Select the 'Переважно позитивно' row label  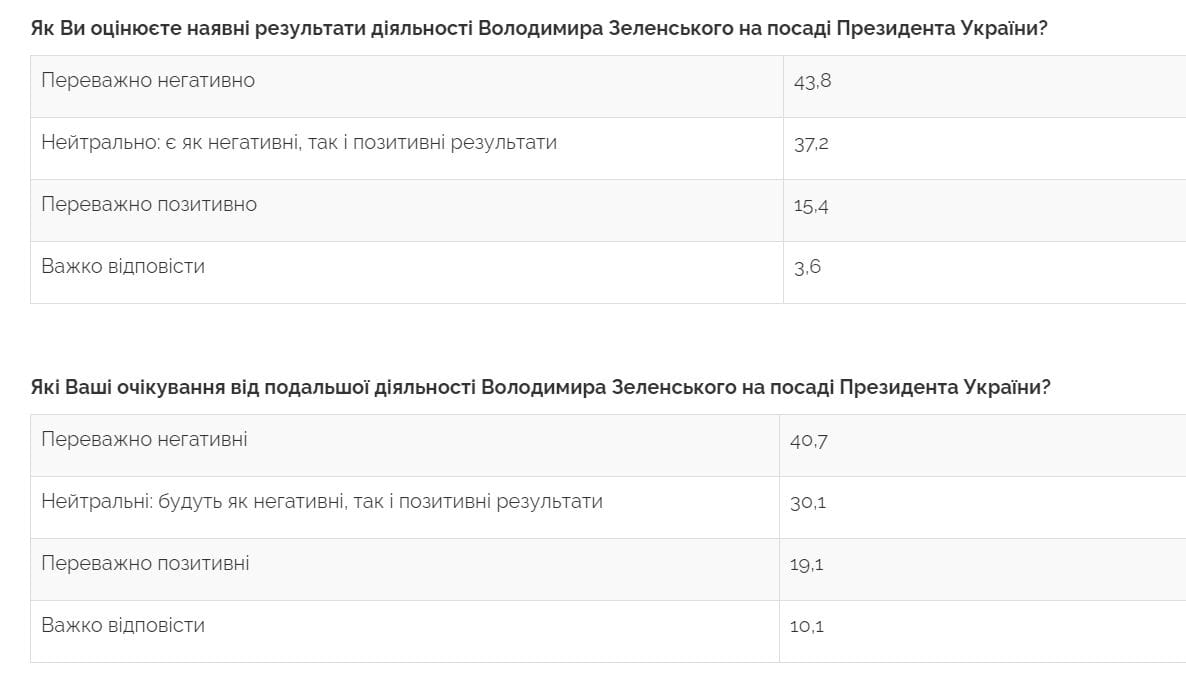pyautogui.click(x=149, y=204)
